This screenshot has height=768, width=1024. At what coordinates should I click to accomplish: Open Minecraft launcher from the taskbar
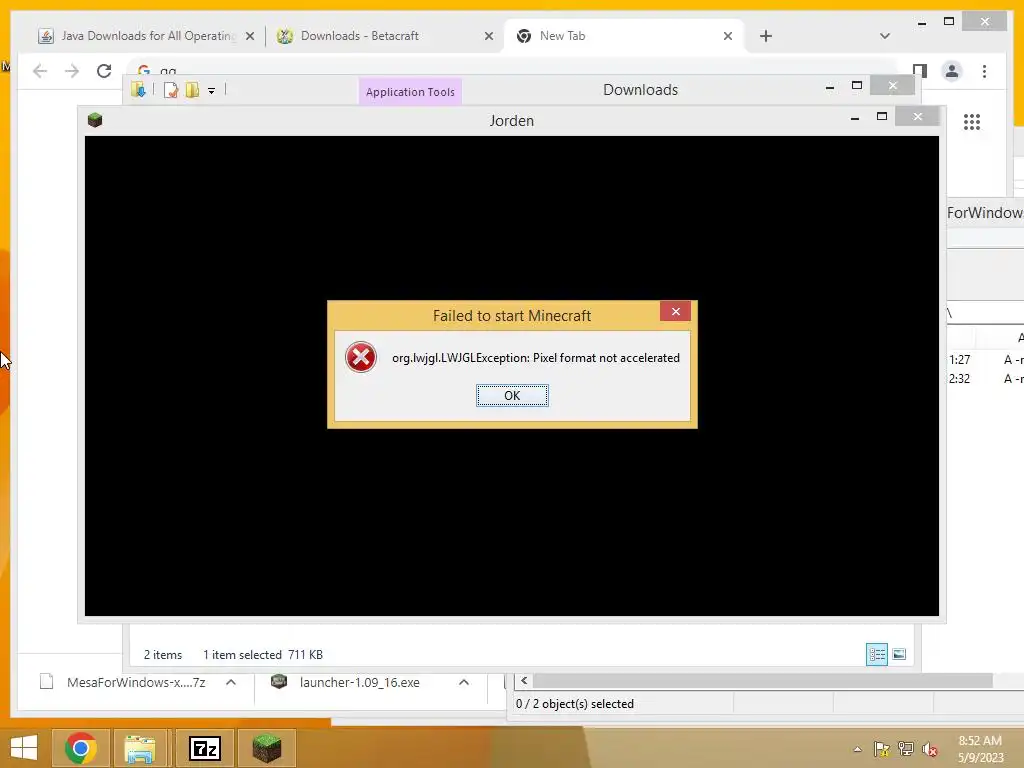click(x=266, y=748)
